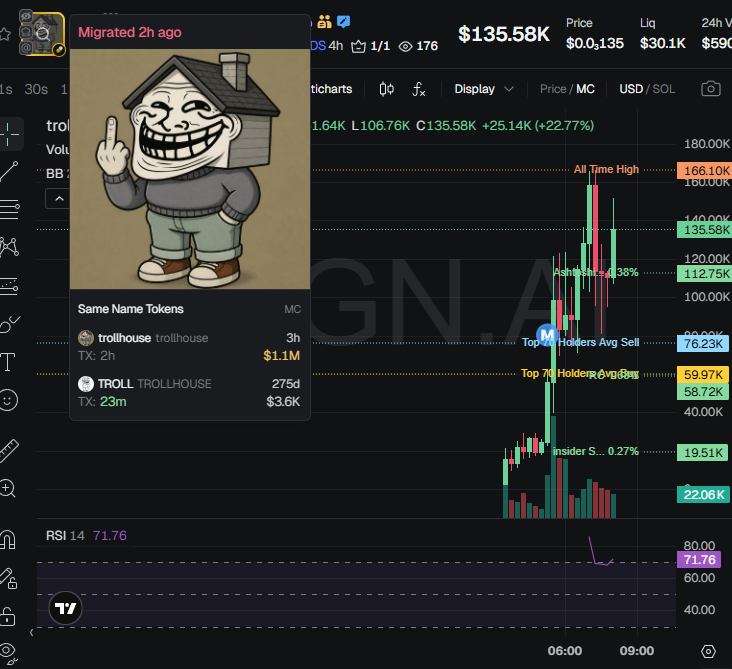Select the horizontal lines tool
The height and width of the screenshot is (669, 732).
point(9,209)
